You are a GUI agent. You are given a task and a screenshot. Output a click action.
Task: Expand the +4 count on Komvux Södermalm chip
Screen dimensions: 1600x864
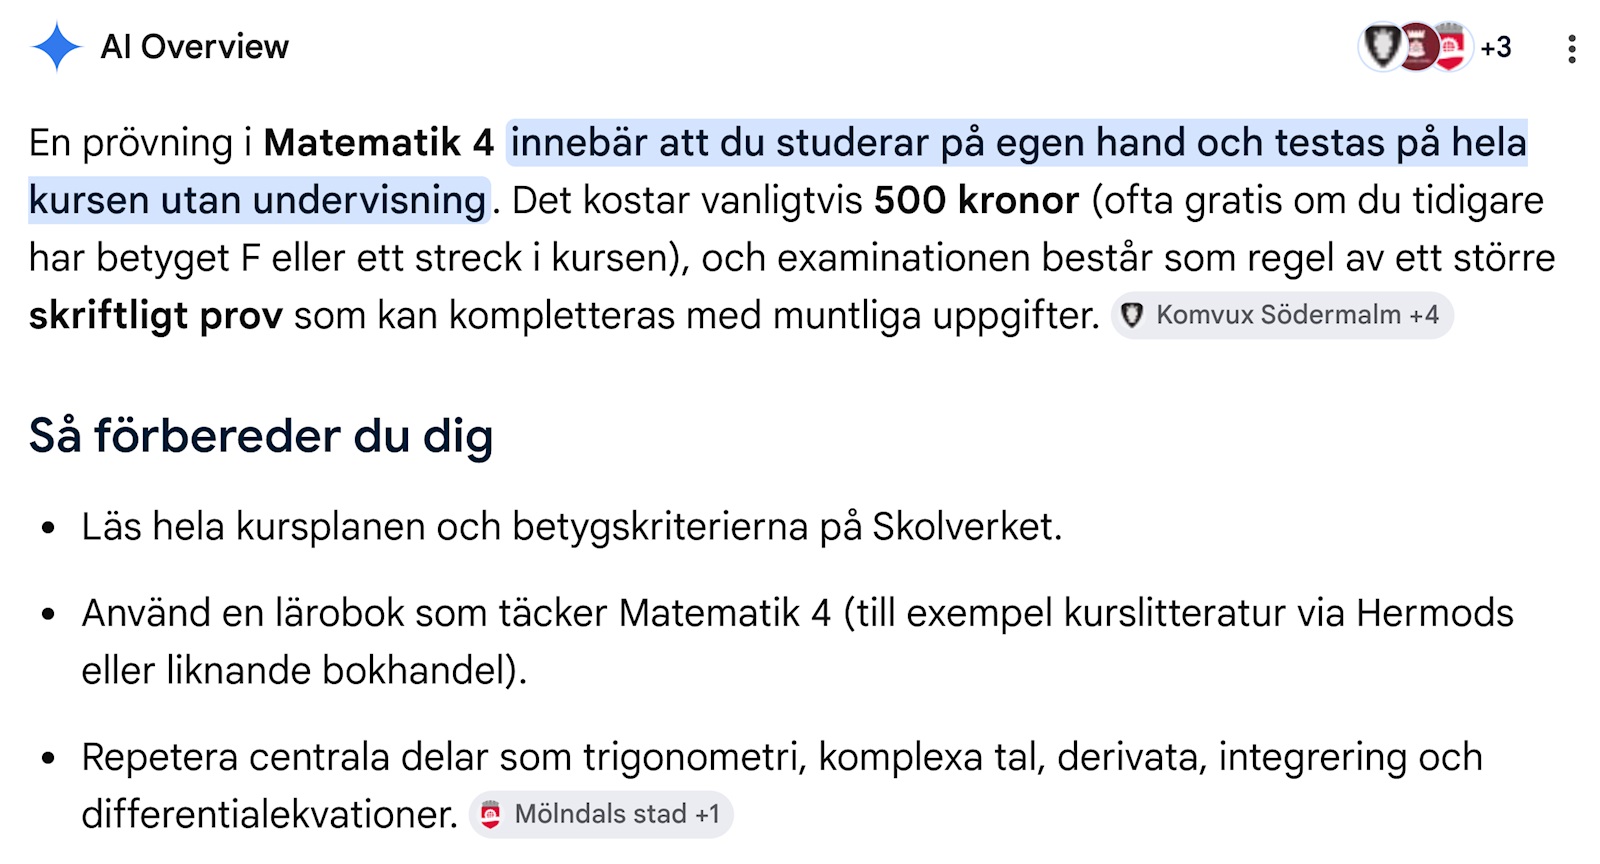(x=1424, y=315)
